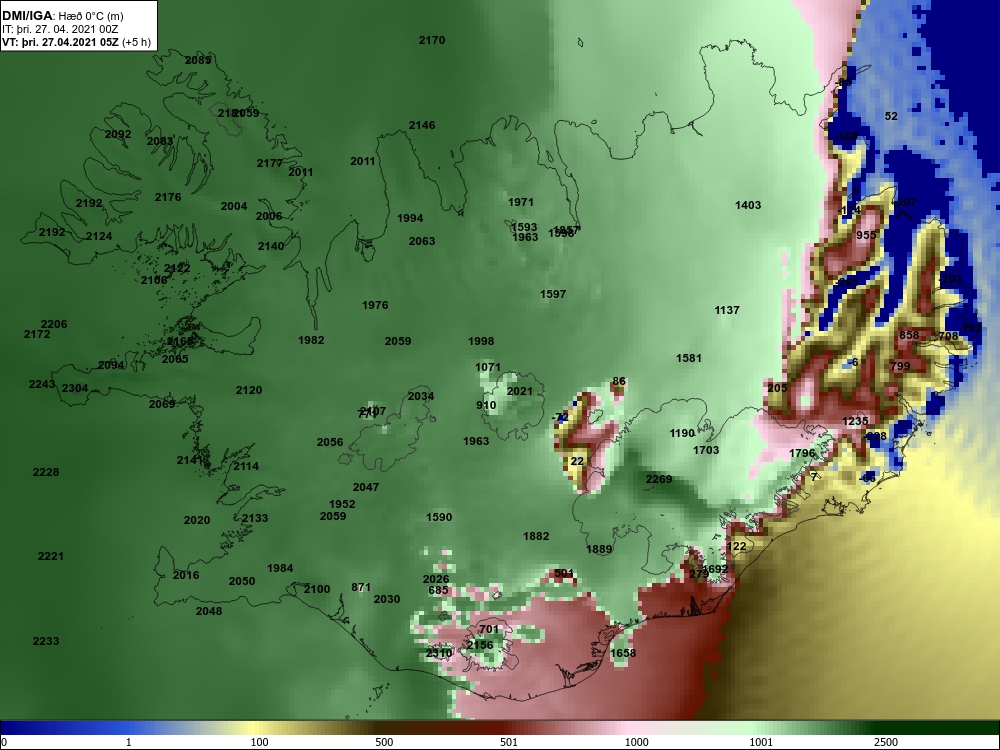Image resolution: width=1000 pixels, height=750 pixels.
Task: Select the map value 2269
Action: coord(659,480)
